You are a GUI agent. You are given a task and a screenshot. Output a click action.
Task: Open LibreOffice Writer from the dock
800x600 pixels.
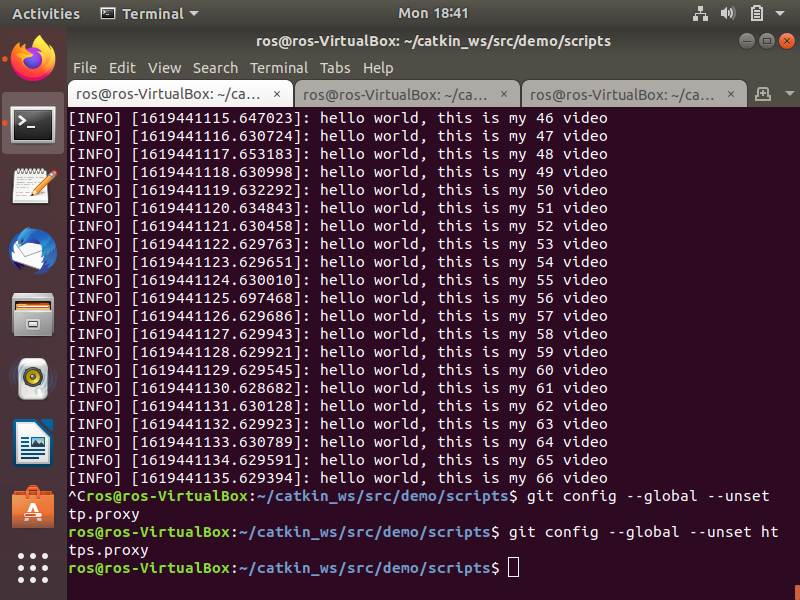(x=33, y=443)
